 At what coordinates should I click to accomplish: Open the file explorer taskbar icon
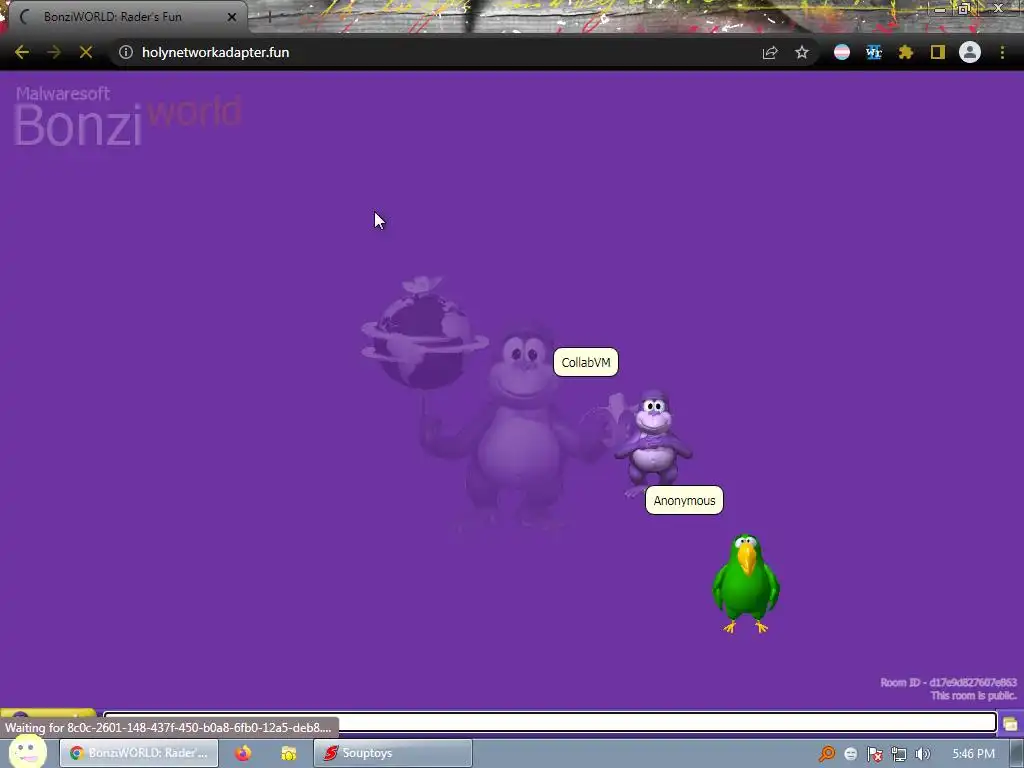pyautogui.click(x=289, y=753)
